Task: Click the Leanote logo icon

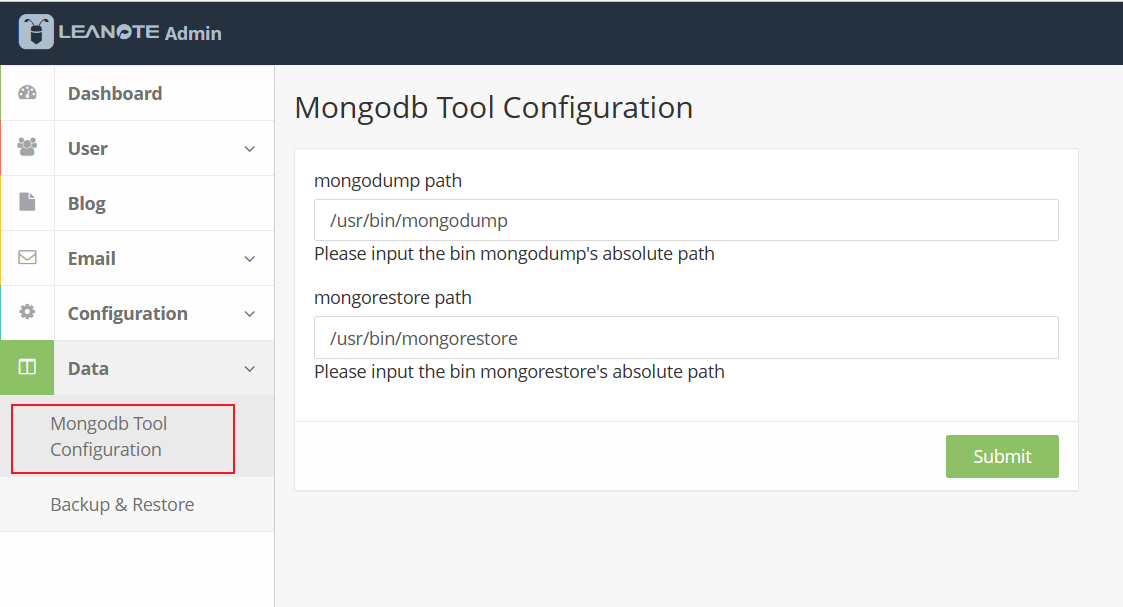Action: pos(36,32)
